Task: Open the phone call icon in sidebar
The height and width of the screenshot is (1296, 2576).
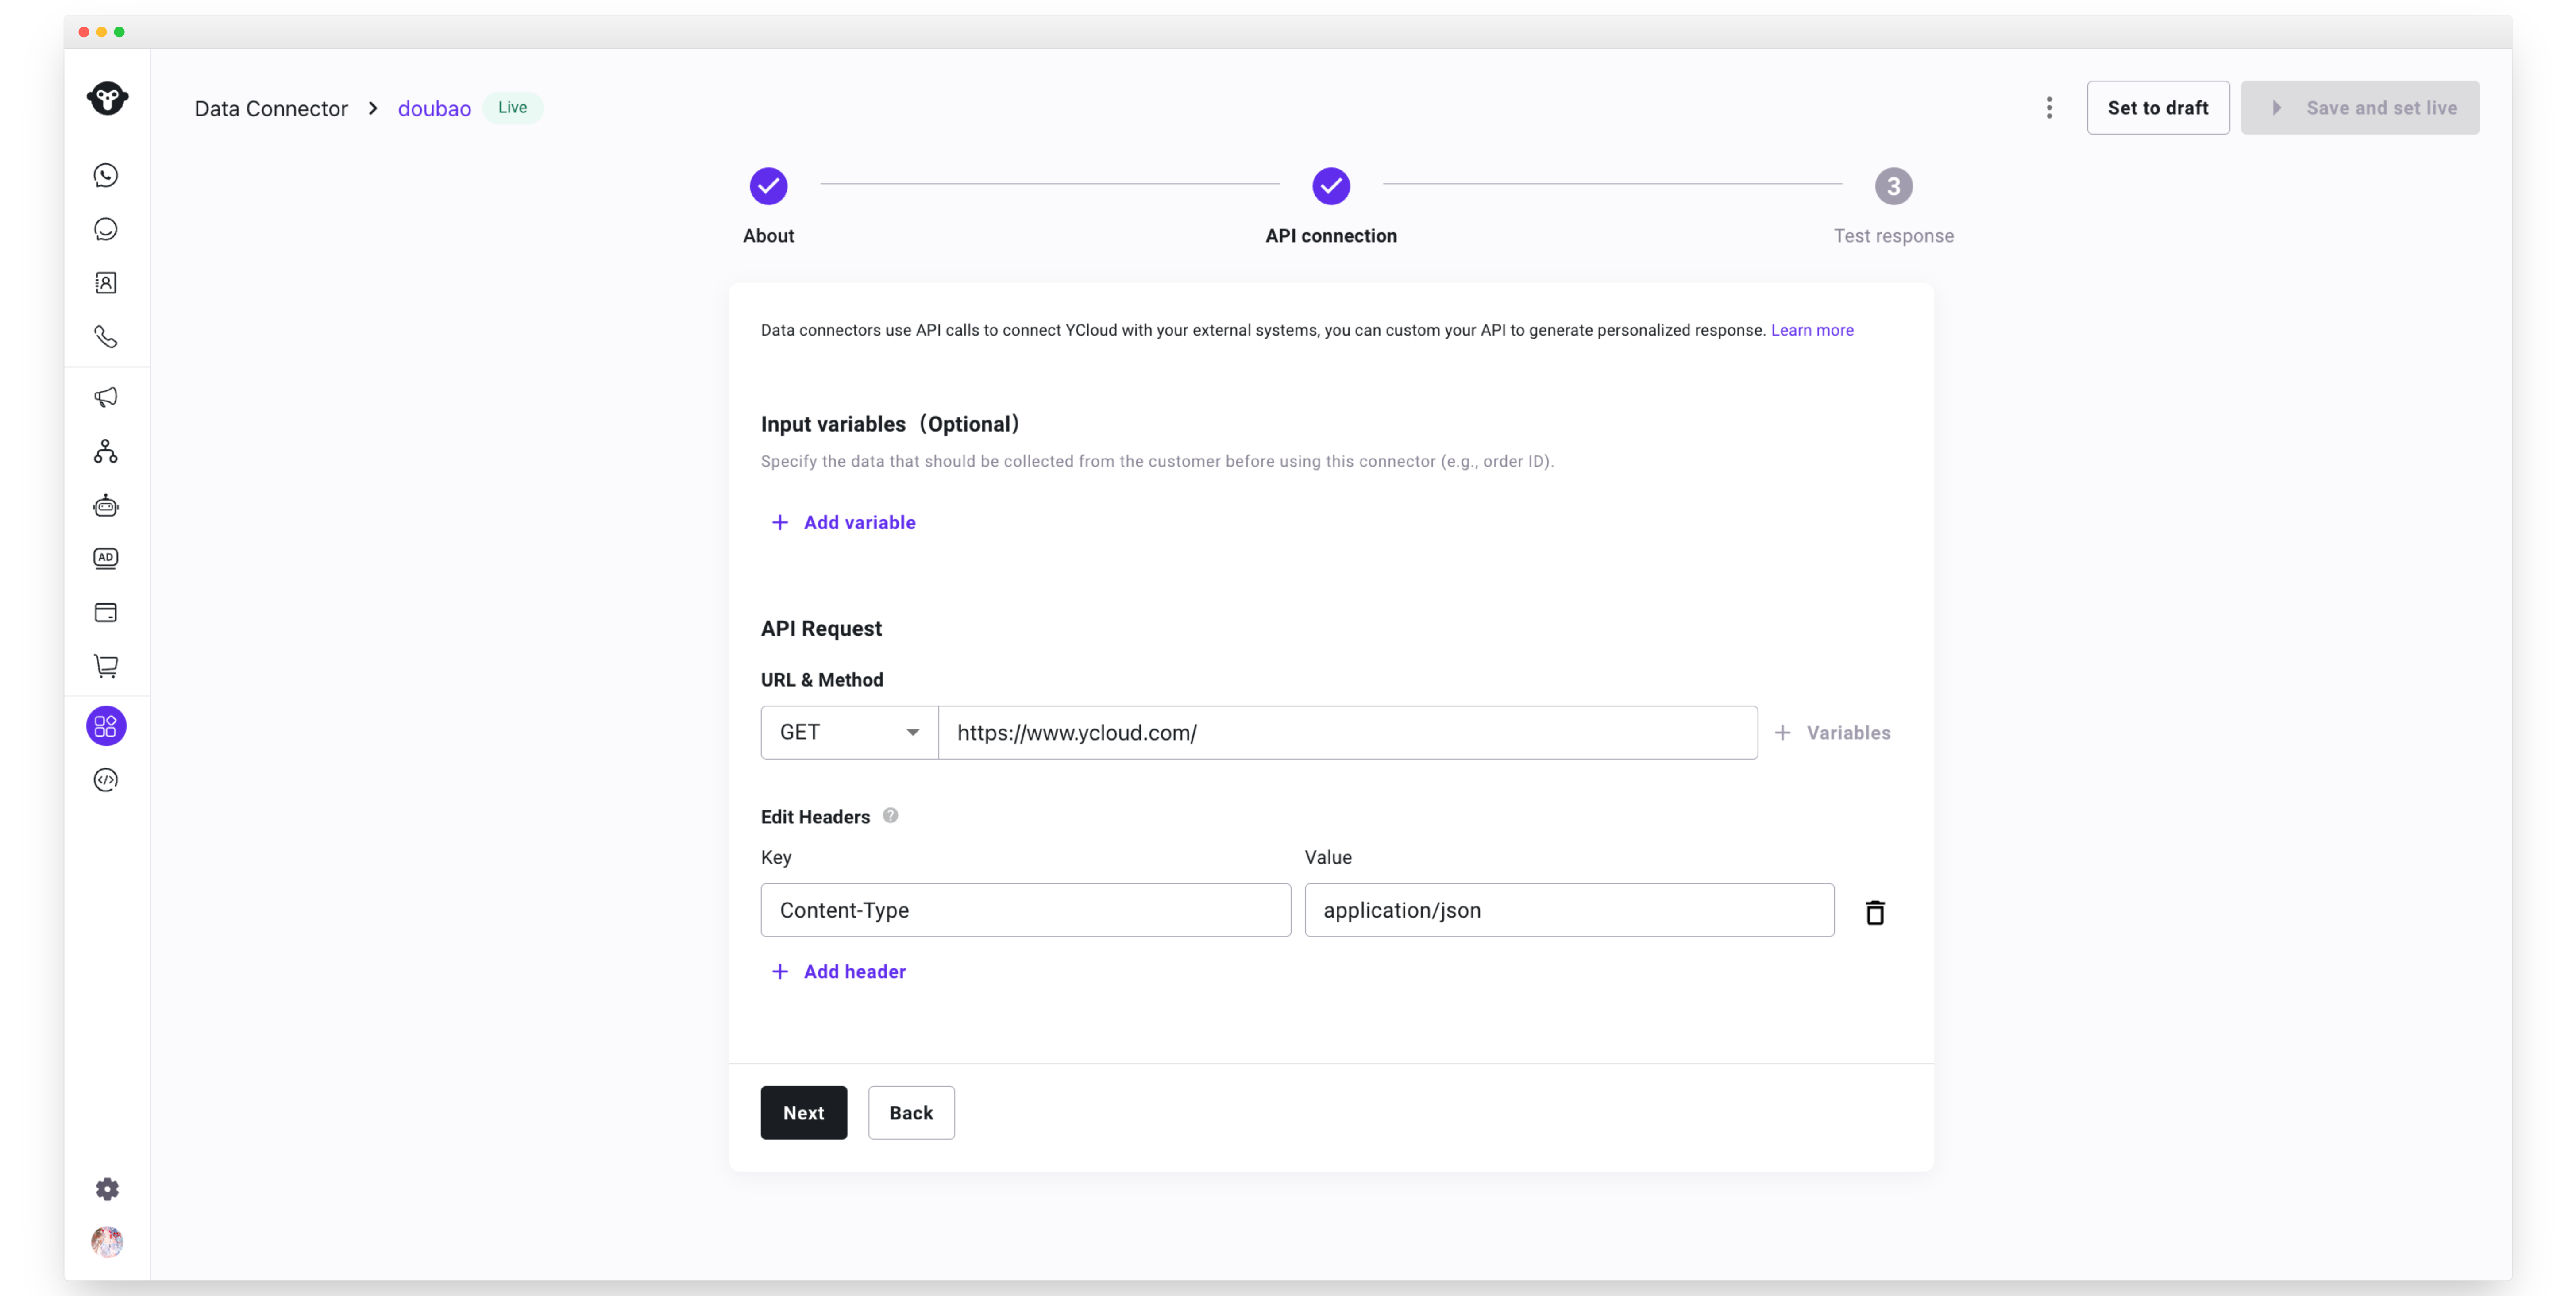Action: click(x=106, y=337)
